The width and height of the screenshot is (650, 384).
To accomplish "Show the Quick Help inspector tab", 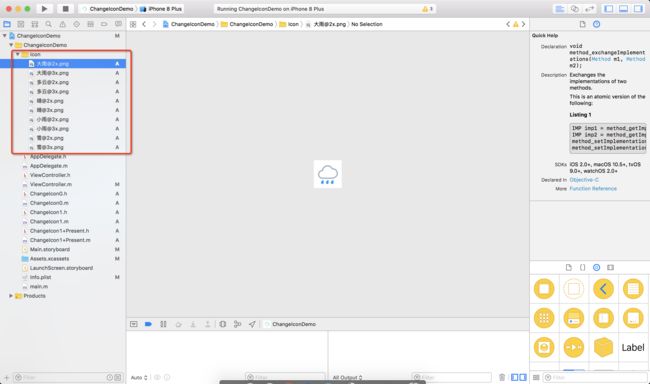I will [597, 24].
